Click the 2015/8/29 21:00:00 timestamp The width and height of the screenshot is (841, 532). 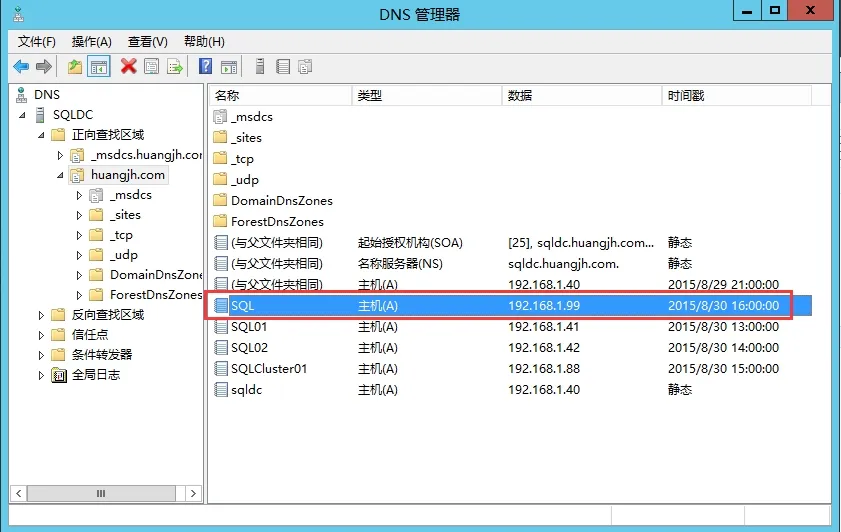pyautogui.click(x=723, y=284)
